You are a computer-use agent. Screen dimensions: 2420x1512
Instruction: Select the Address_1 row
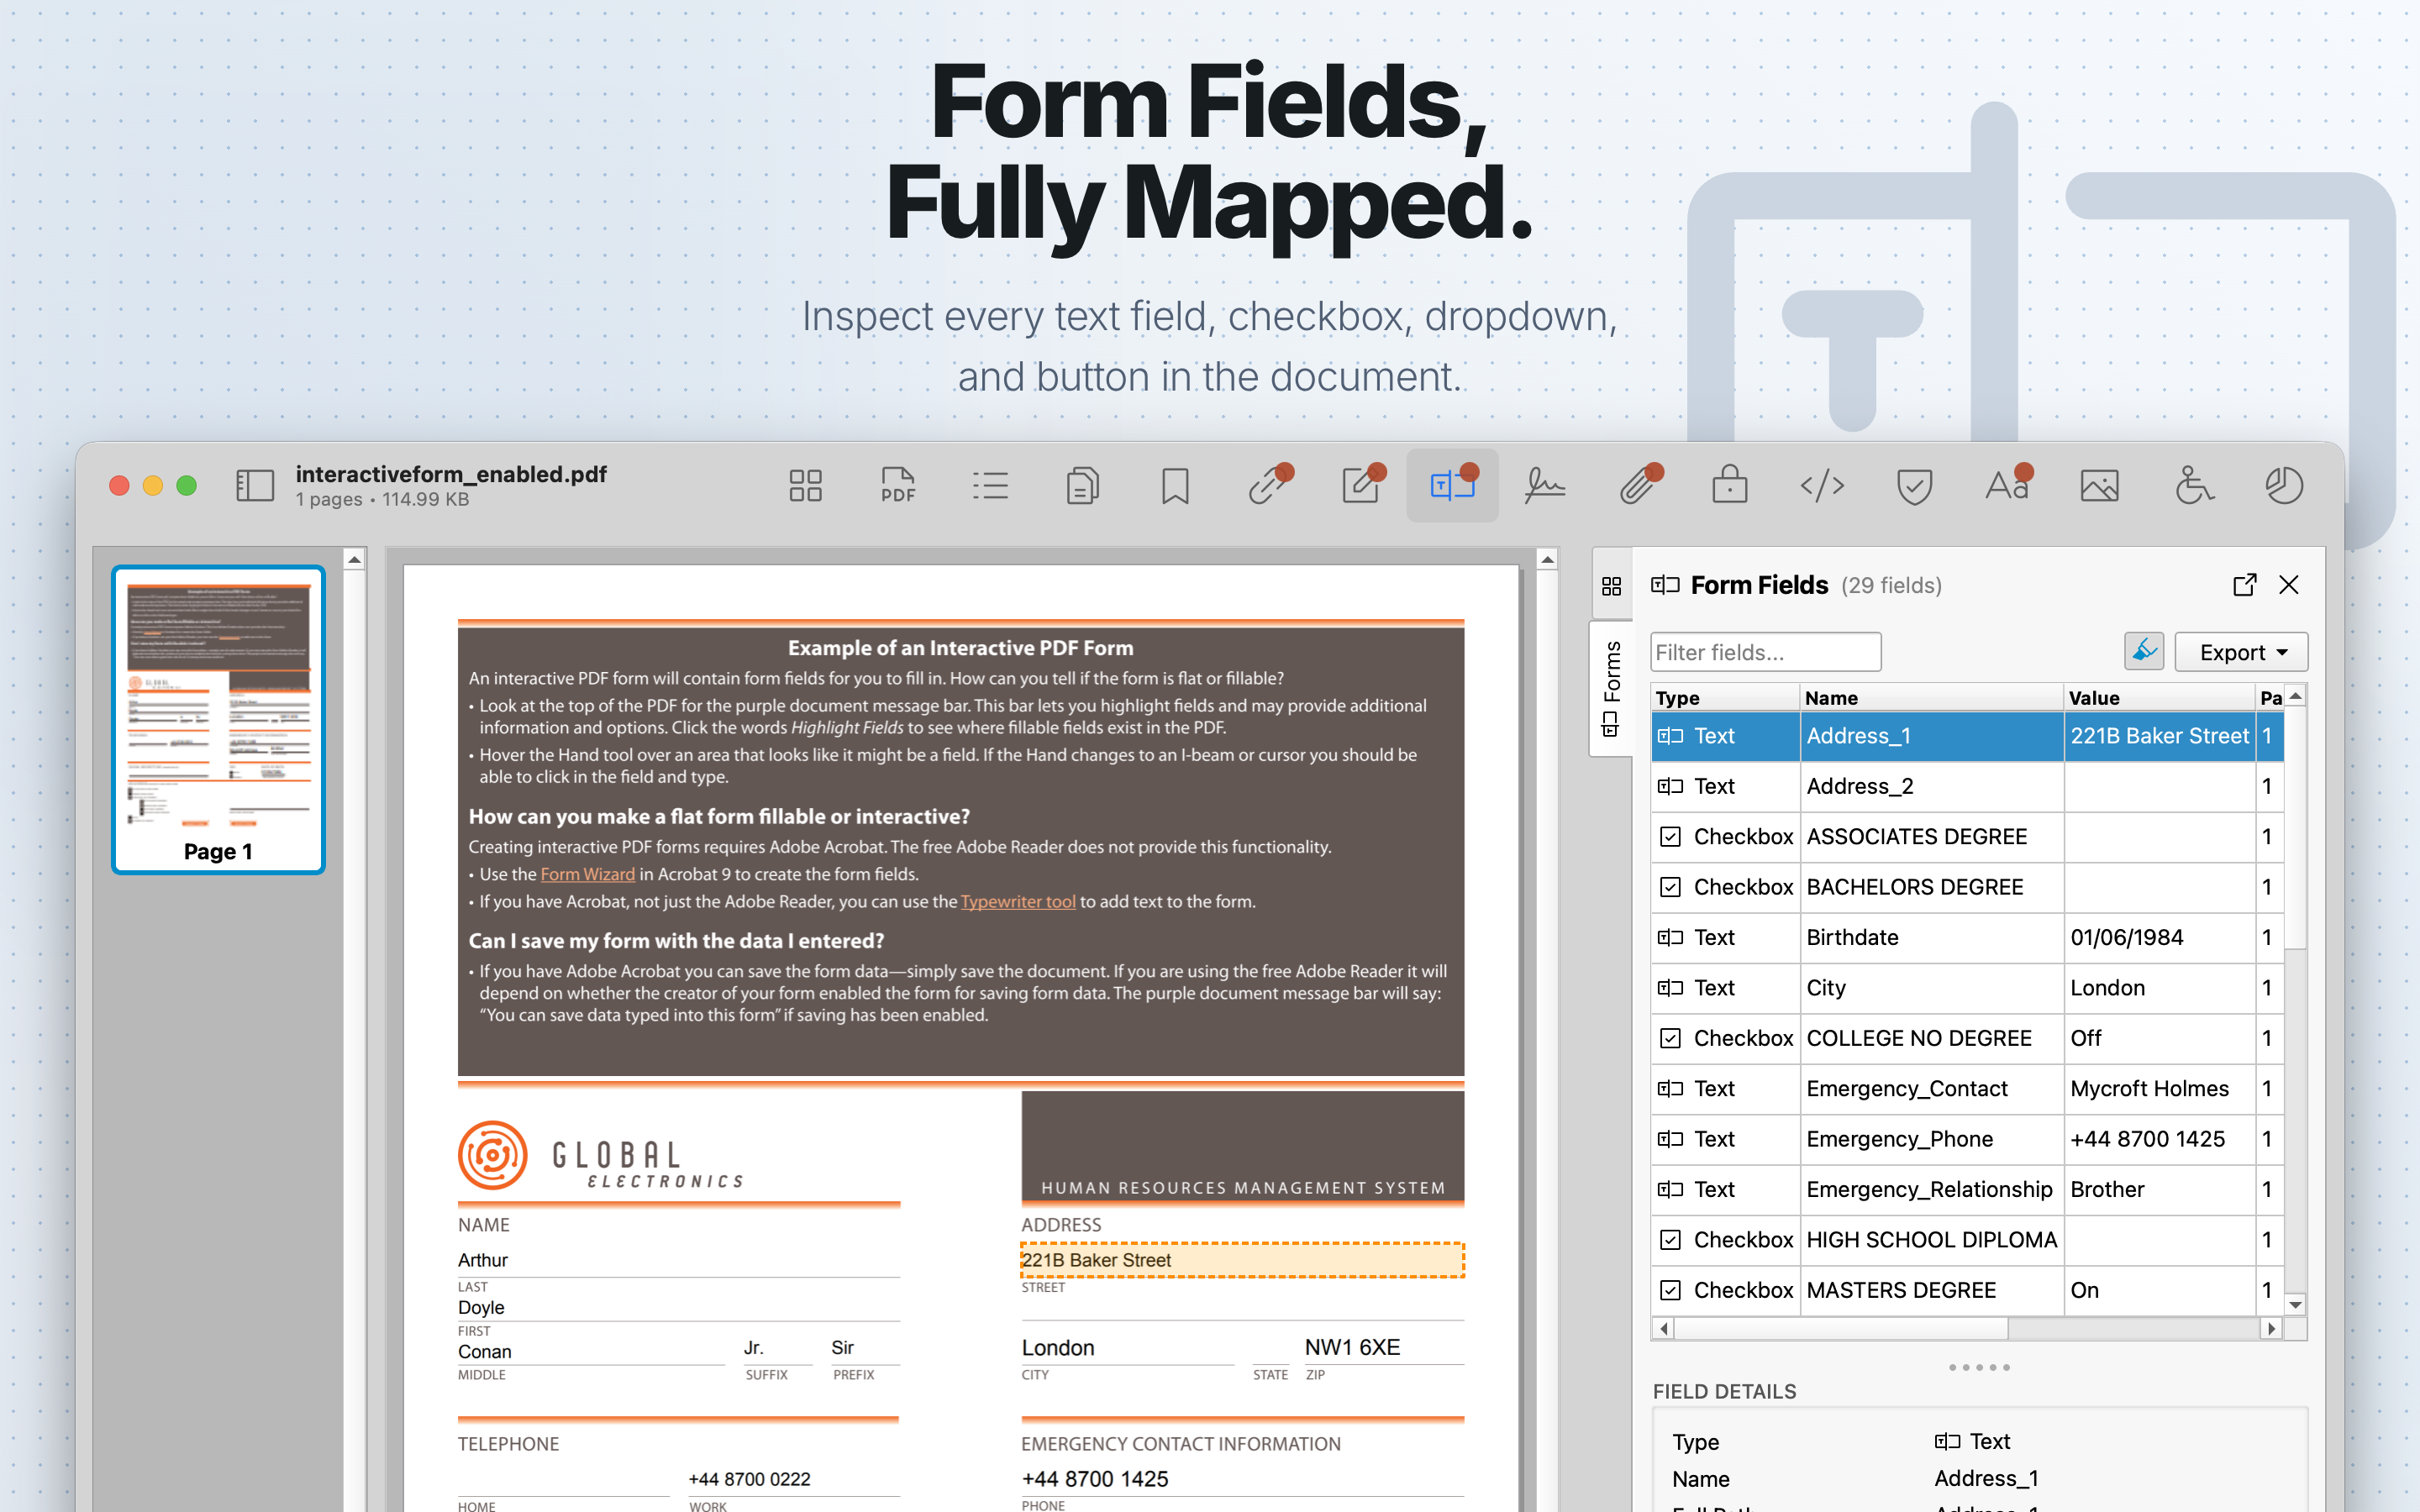(1967, 736)
